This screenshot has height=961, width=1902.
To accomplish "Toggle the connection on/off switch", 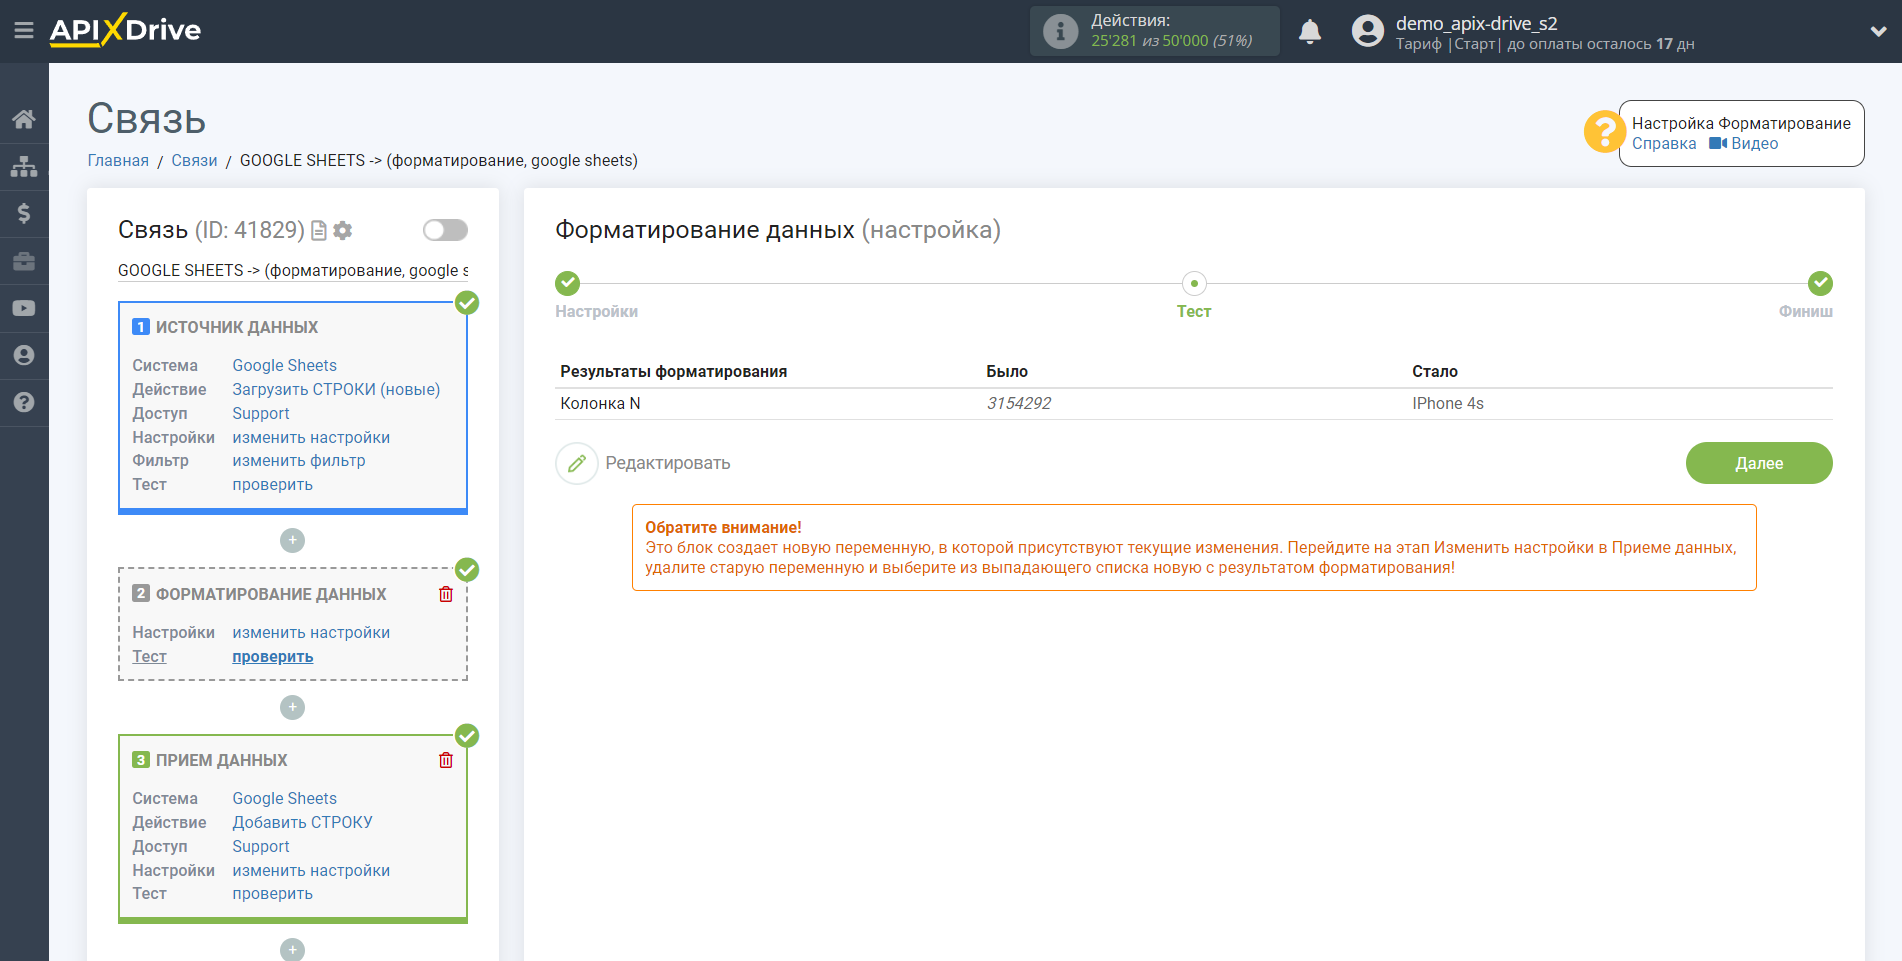I will [445, 230].
